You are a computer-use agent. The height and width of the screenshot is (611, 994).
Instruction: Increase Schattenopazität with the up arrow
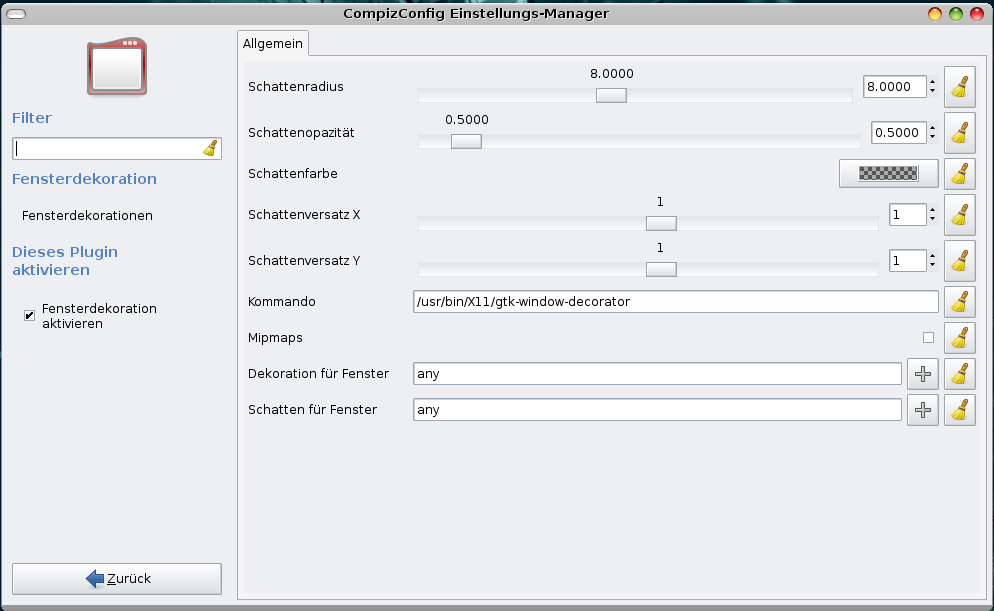[932, 128]
